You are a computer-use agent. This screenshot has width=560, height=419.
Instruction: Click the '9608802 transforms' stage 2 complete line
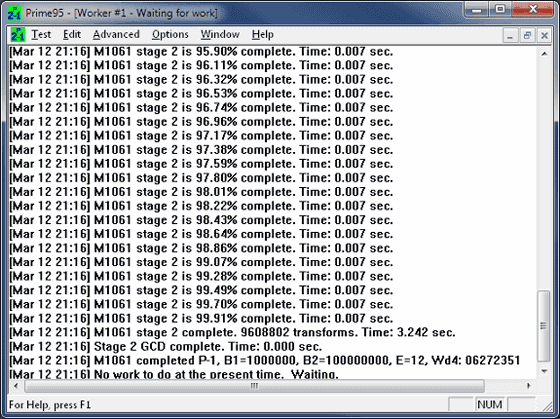pos(232,333)
